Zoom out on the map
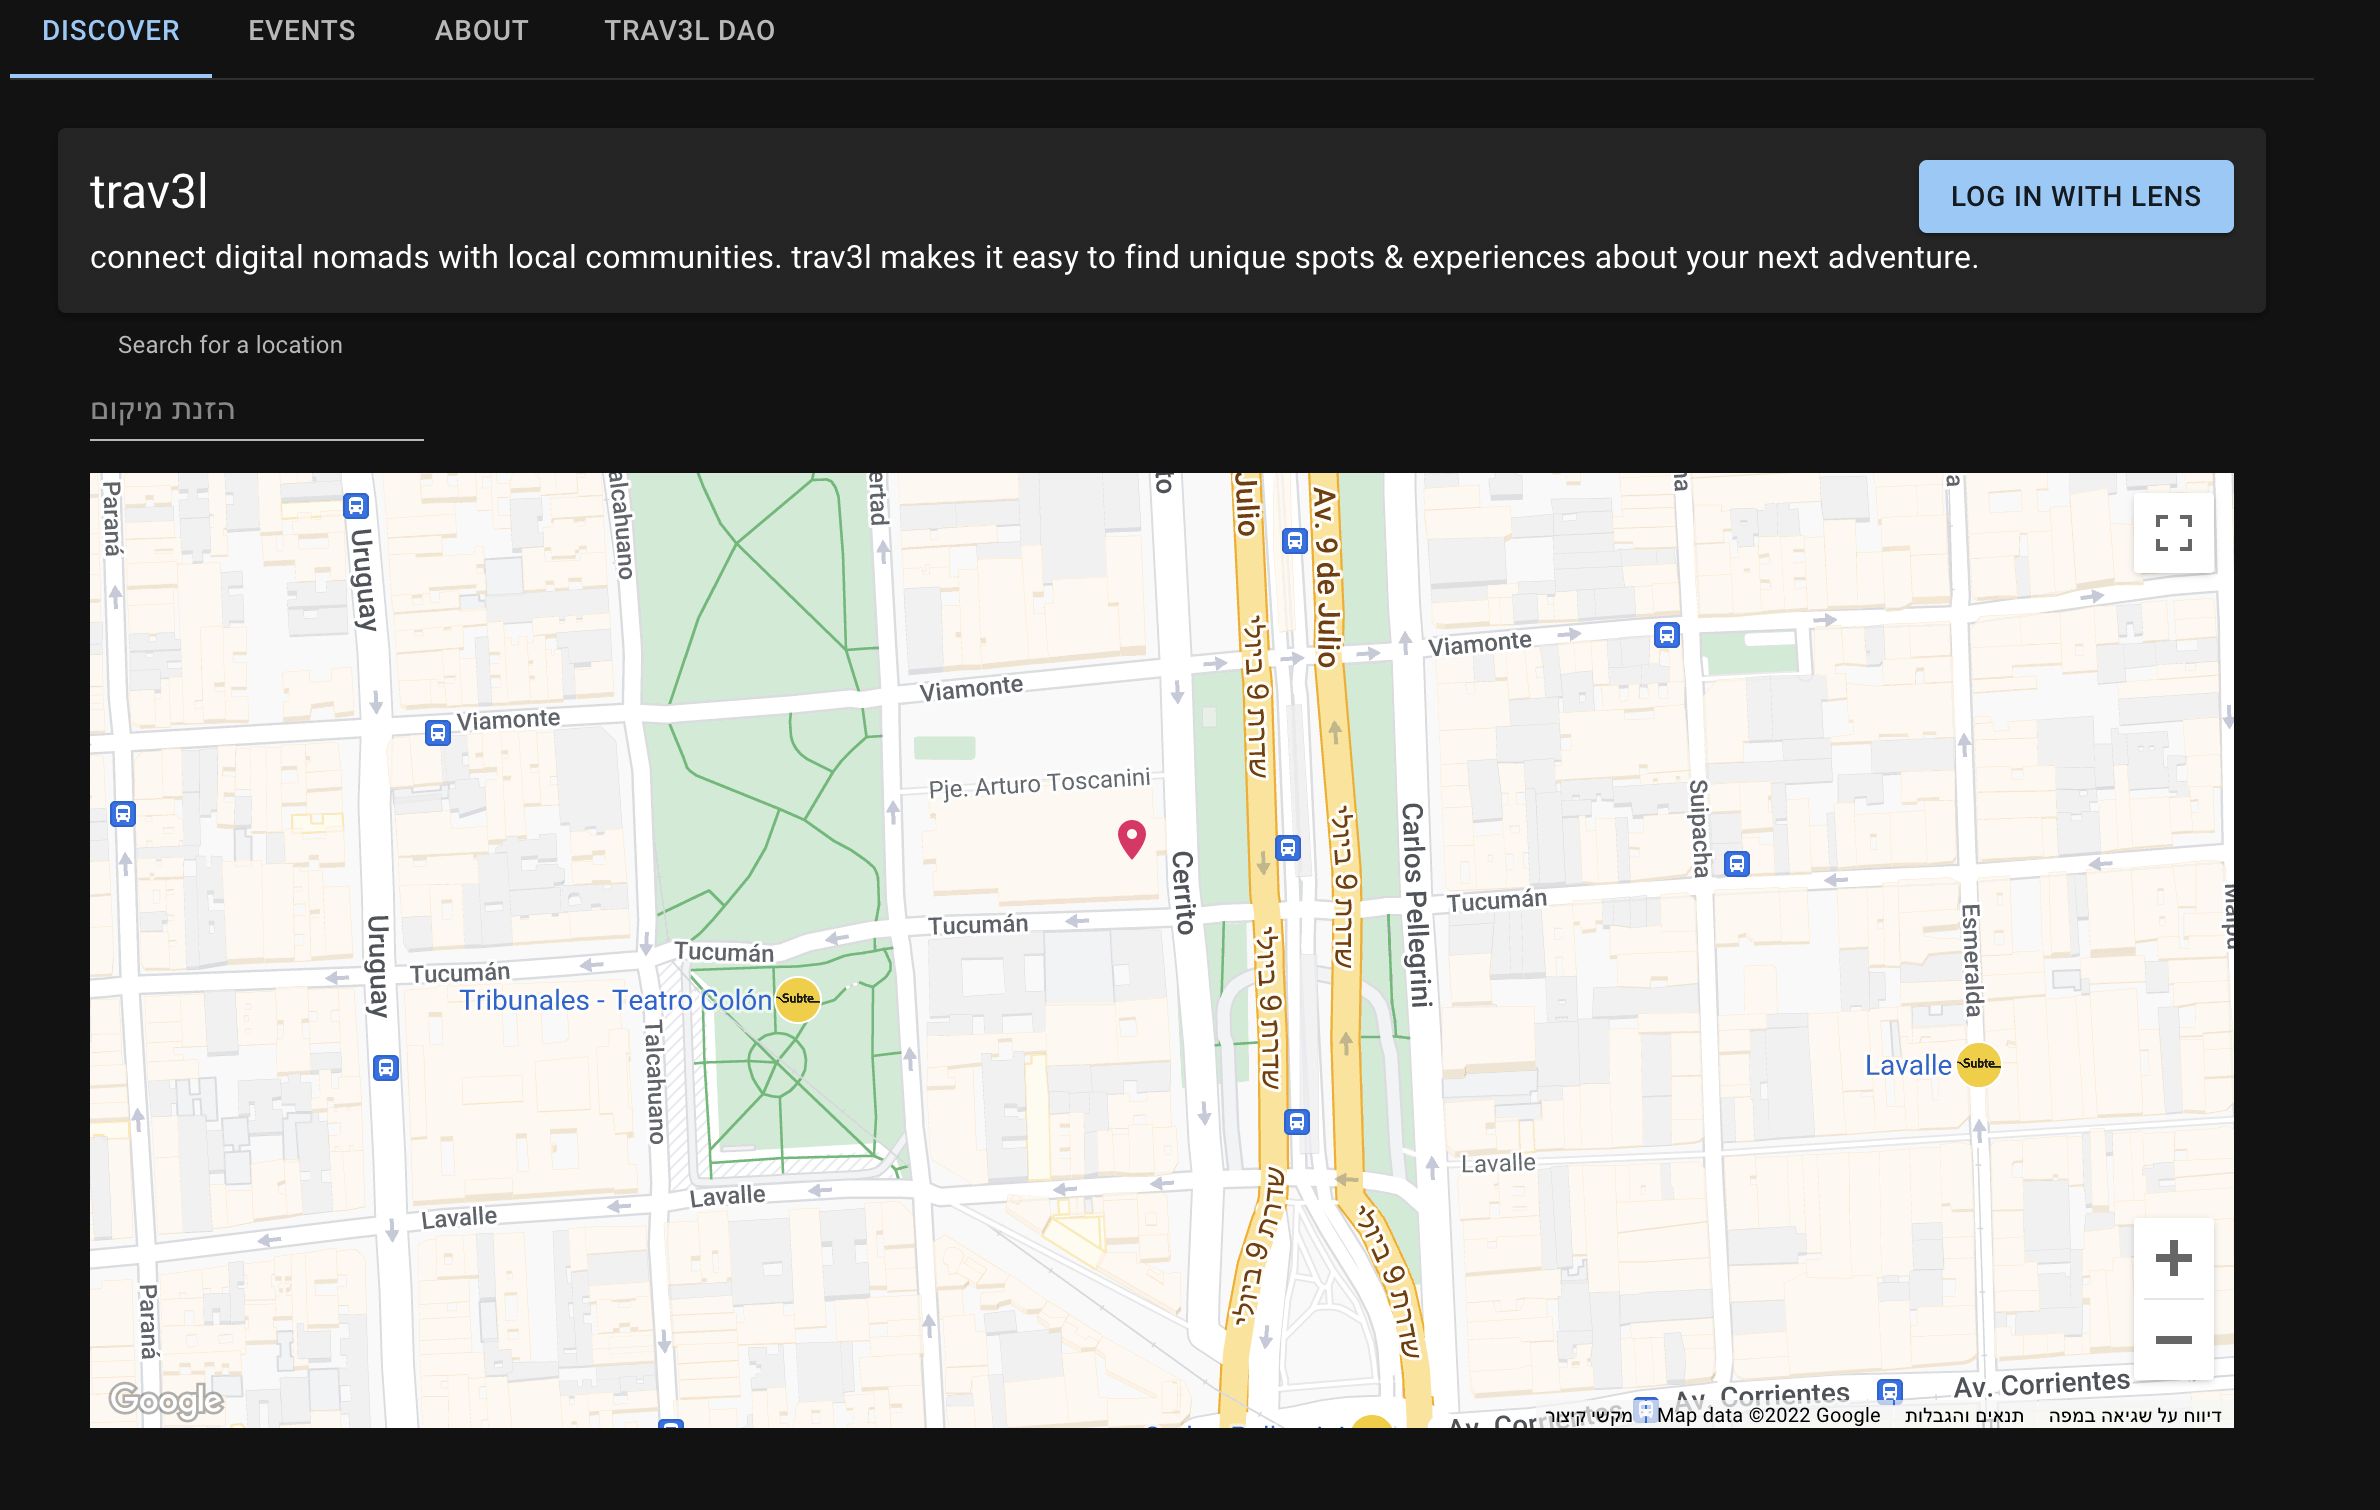The height and width of the screenshot is (1510, 2380). pos(2173,1339)
